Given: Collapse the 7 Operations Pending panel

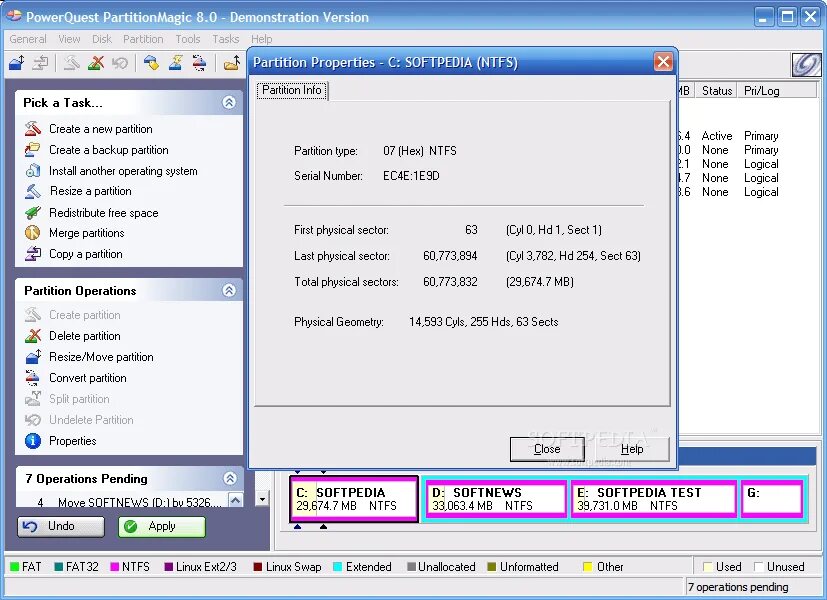Looking at the screenshot, I should pyautogui.click(x=230, y=478).
